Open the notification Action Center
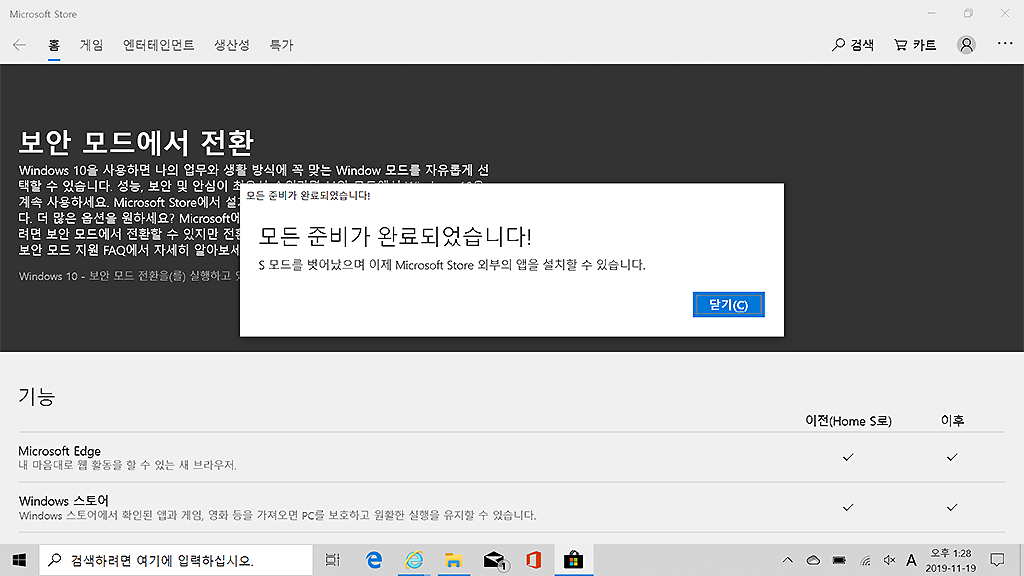 point(996,559)
